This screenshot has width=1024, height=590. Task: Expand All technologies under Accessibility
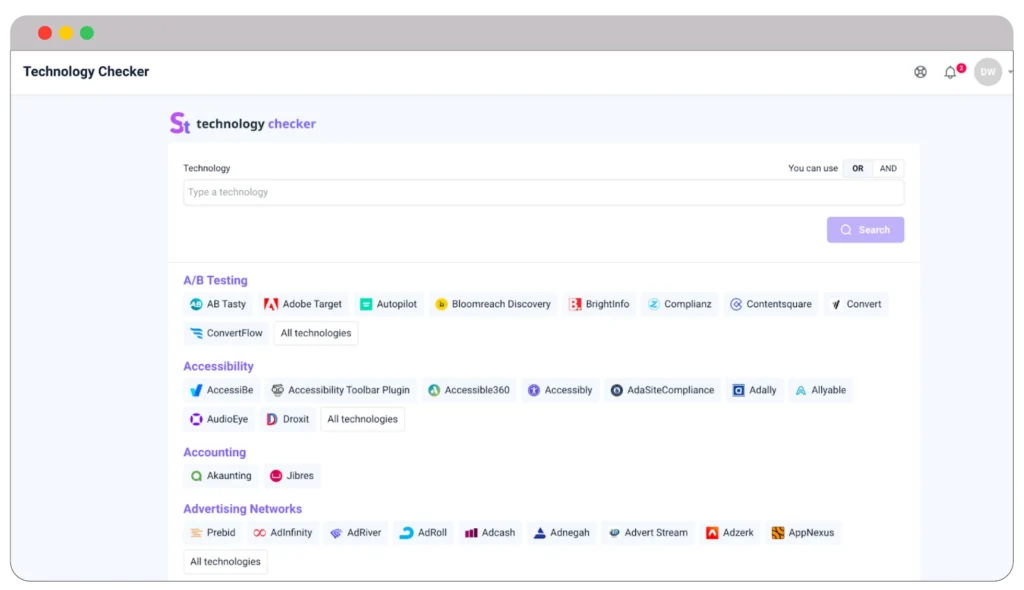click(362, 419)
